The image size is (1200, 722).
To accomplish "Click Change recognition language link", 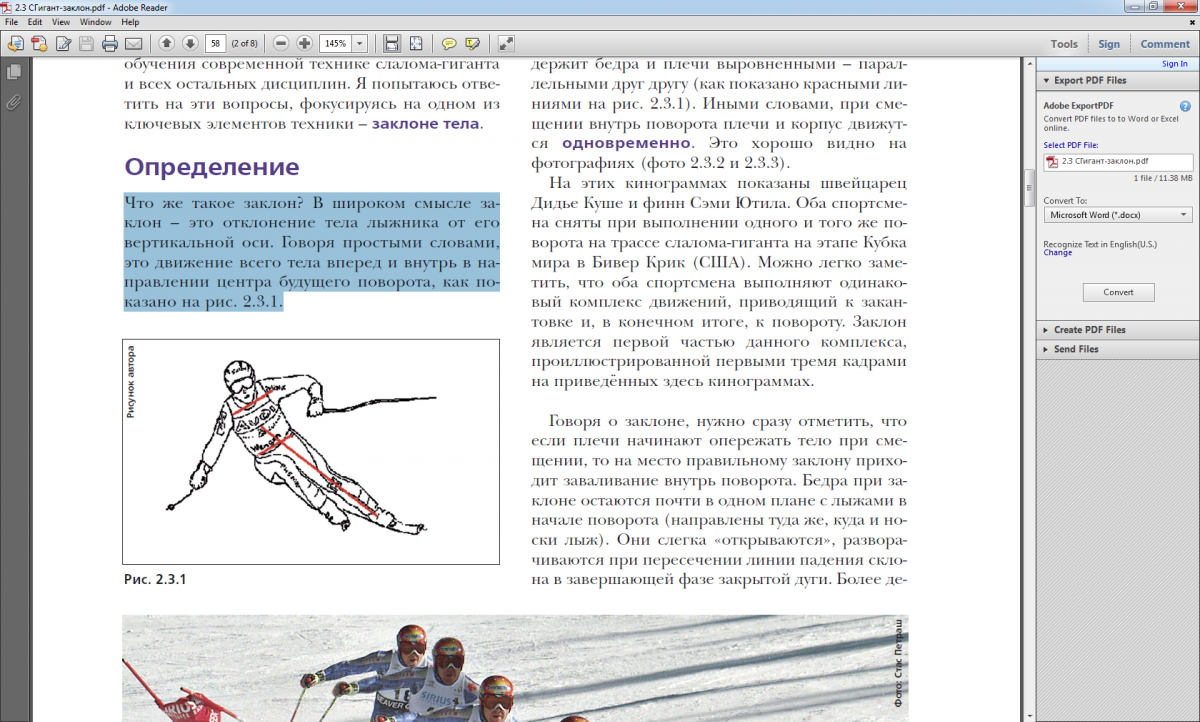I will [1058, 253].
